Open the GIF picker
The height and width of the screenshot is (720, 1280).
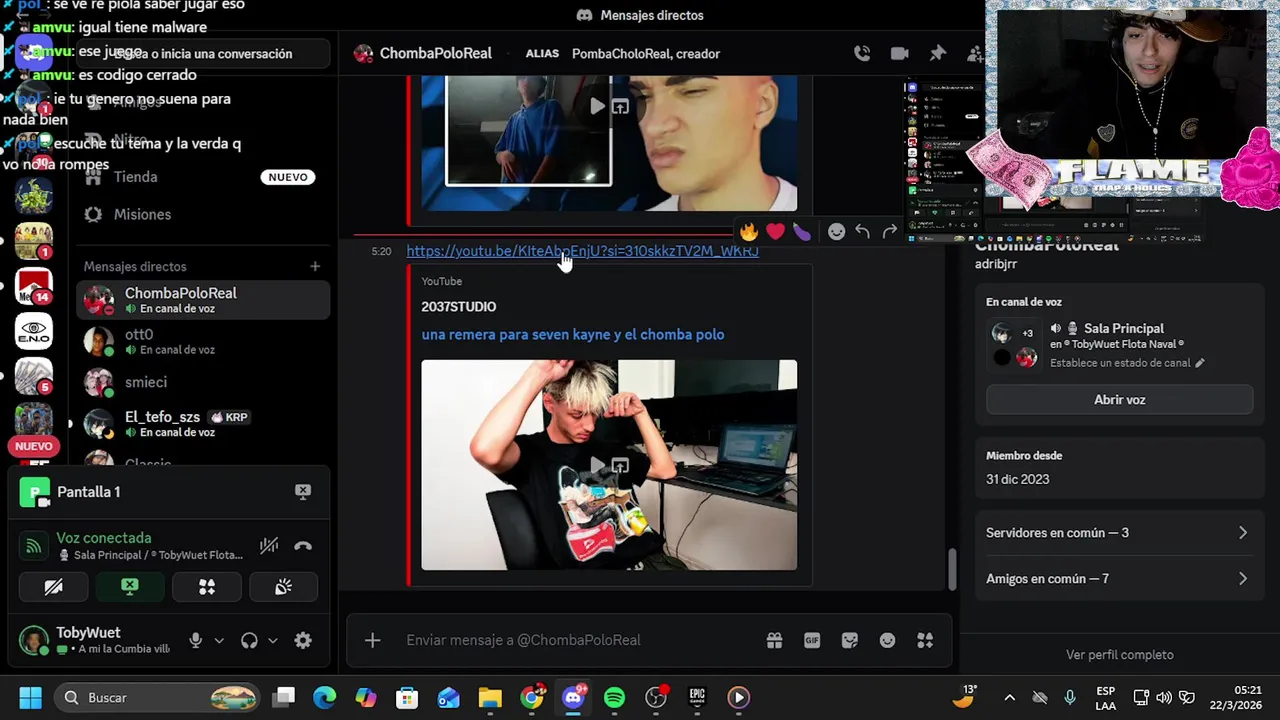812,640
